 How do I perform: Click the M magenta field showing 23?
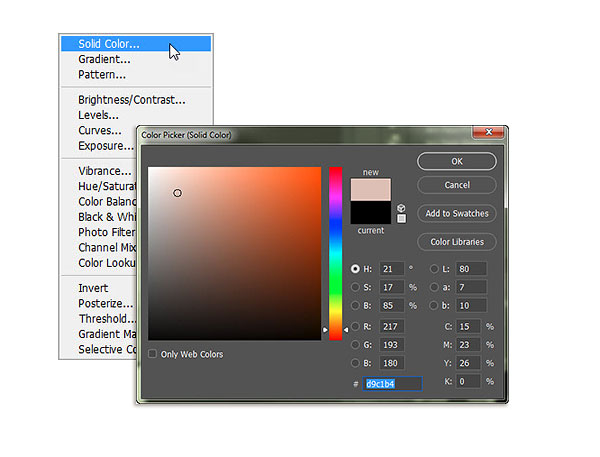click(468, 345)
